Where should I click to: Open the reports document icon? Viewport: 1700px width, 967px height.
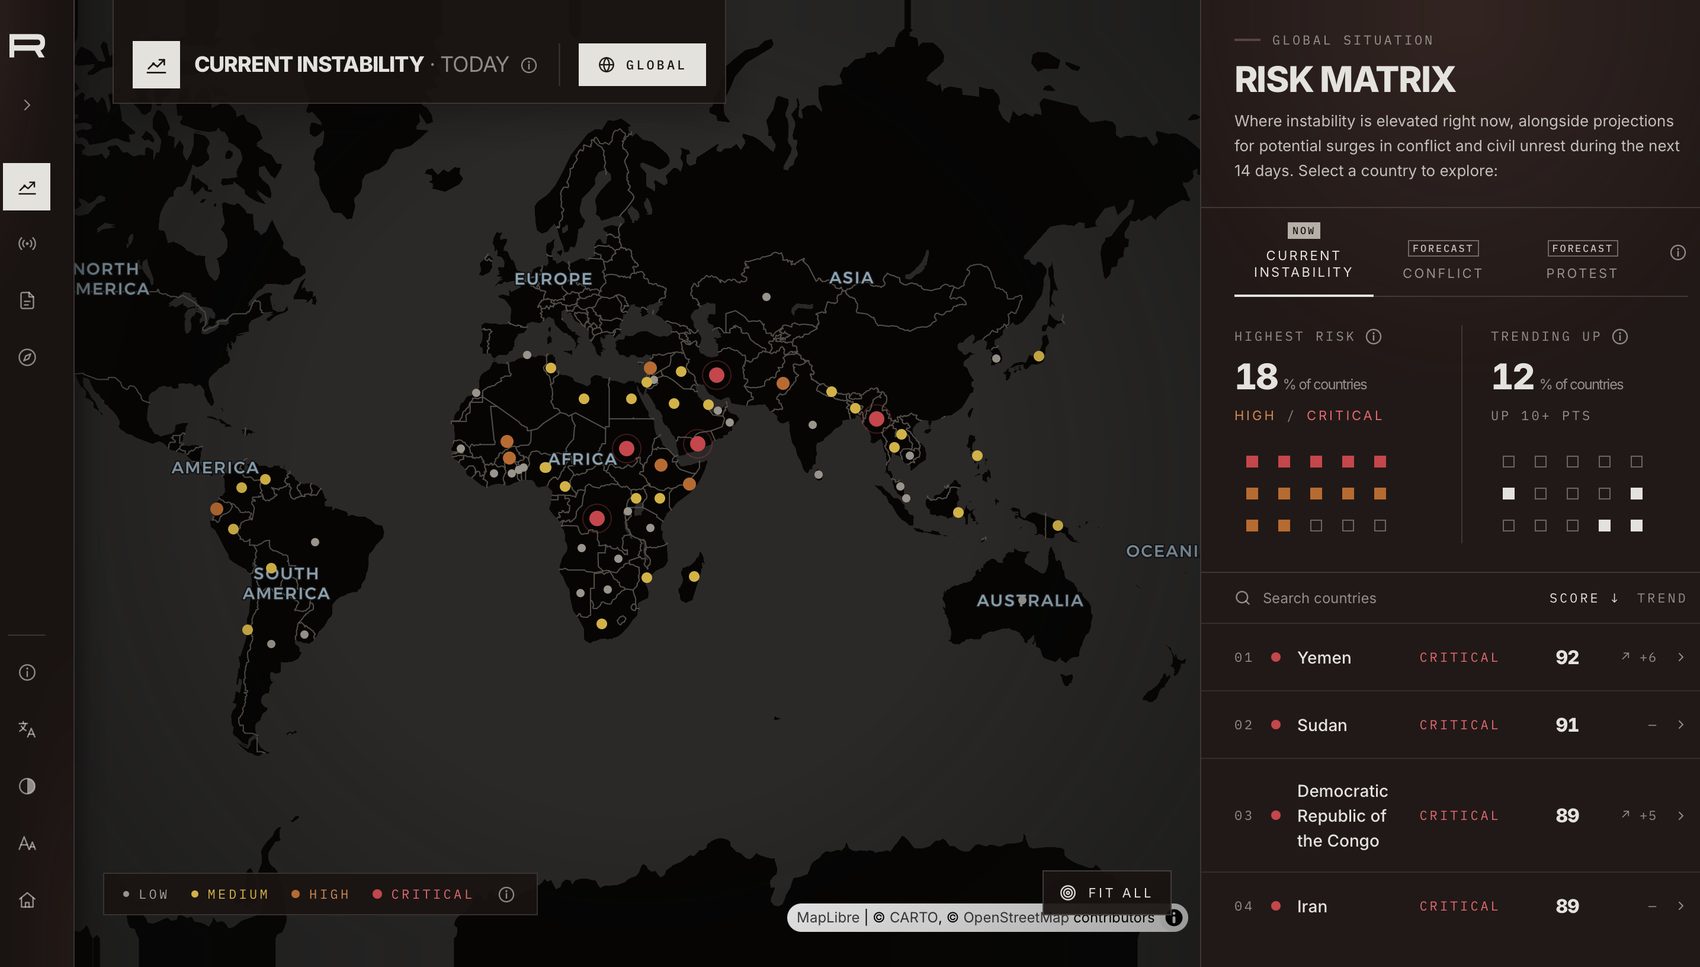(x=27, y=301)
